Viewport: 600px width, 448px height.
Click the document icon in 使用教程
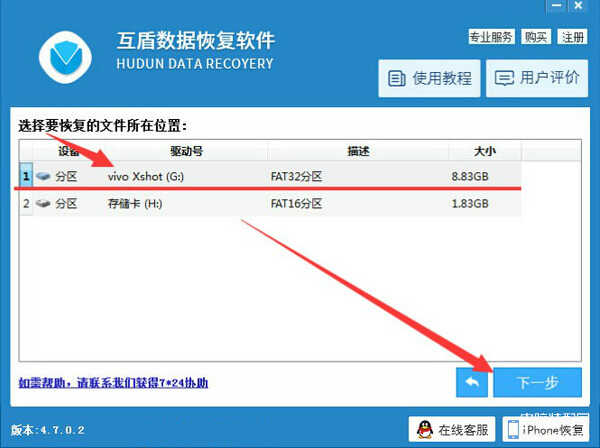click(x=396, y=78)
